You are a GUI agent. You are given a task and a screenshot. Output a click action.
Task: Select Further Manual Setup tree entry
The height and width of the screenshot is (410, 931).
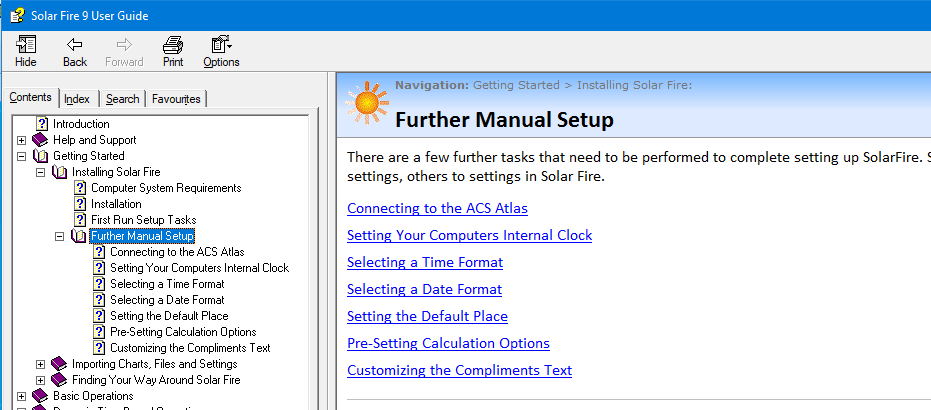(x=142, y=236)
